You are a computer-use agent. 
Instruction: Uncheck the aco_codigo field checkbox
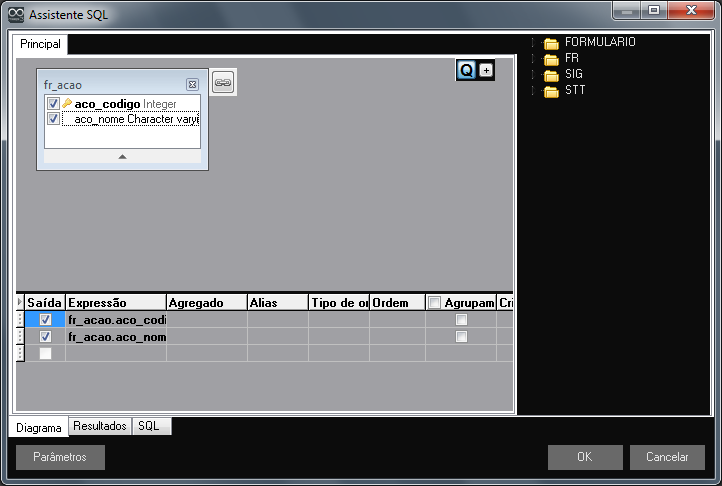53,104
